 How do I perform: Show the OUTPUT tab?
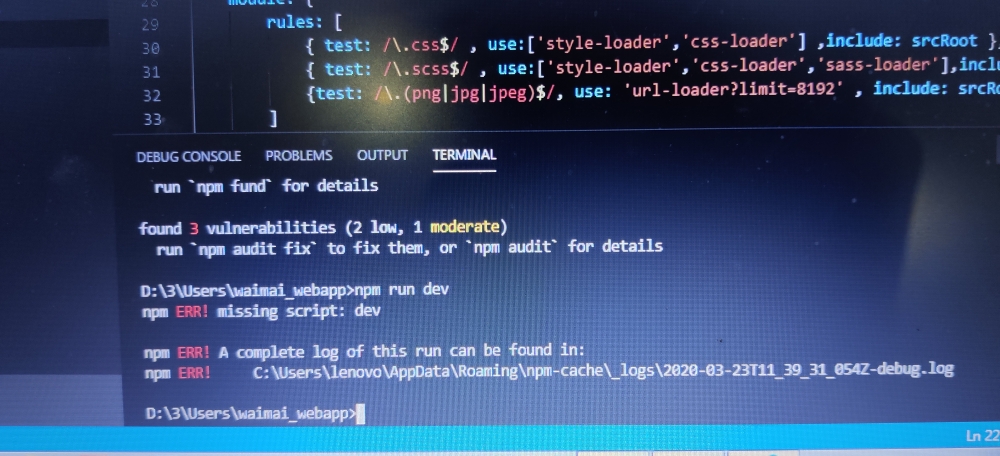click(382, 155)
